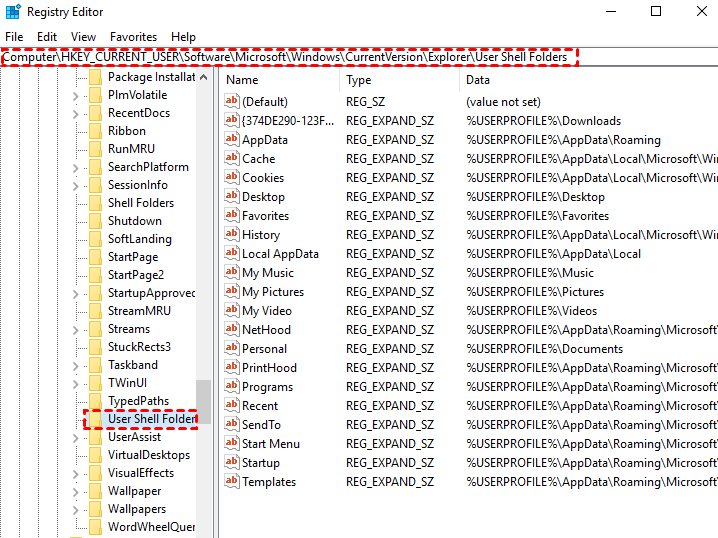
Task: Click the string icon of NetHood value
Action: pyautogui.click(x=232, y=329)
